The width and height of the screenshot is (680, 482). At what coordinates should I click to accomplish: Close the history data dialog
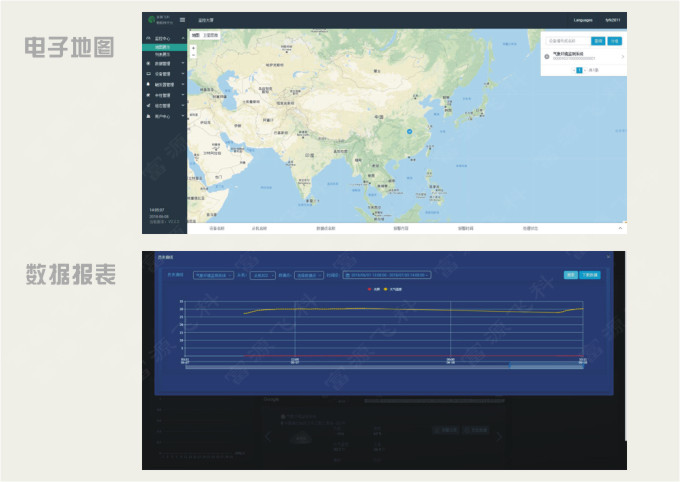(x=607, y=257)
